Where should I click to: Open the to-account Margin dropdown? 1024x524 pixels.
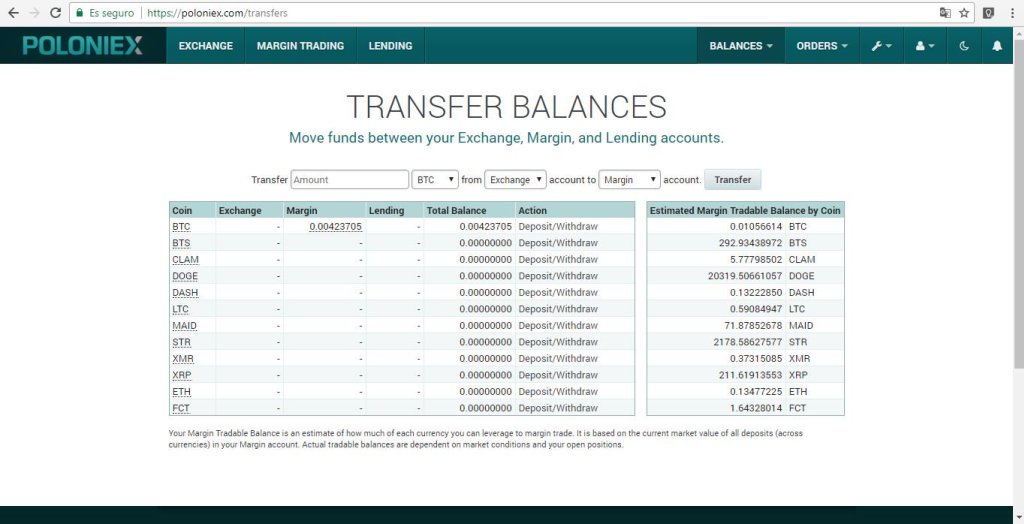pos(630,180)
